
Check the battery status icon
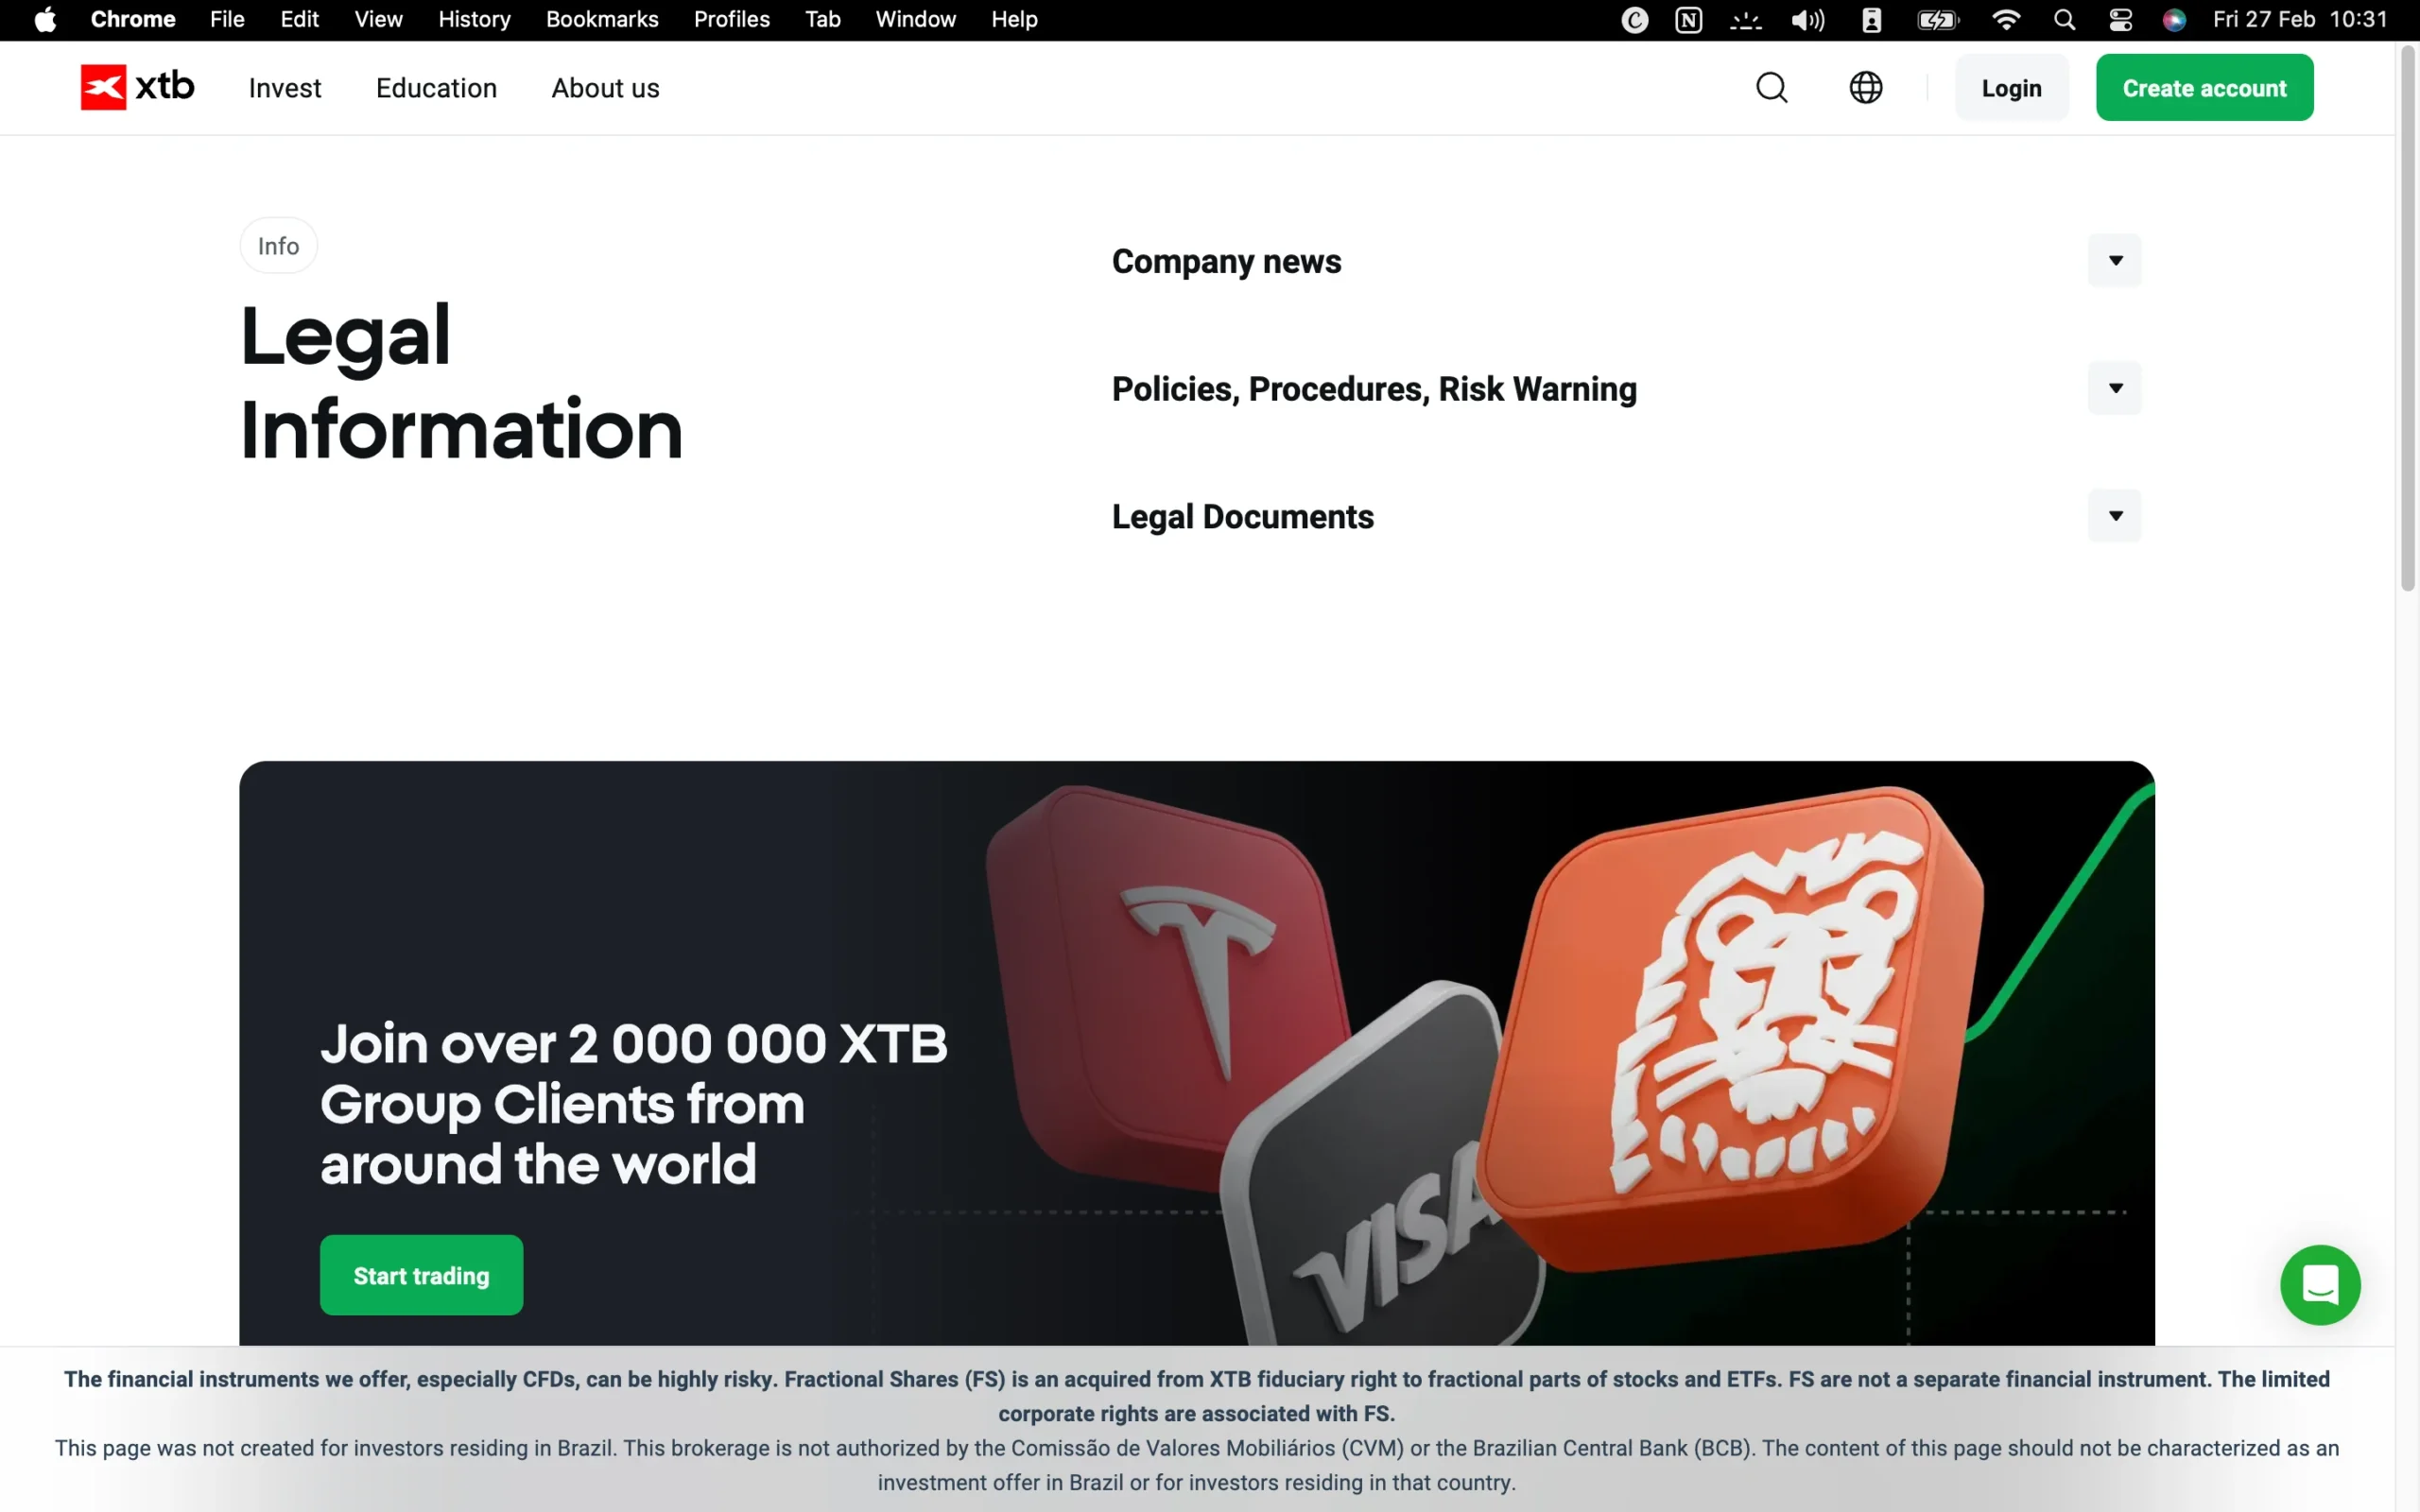point(1937,19)
